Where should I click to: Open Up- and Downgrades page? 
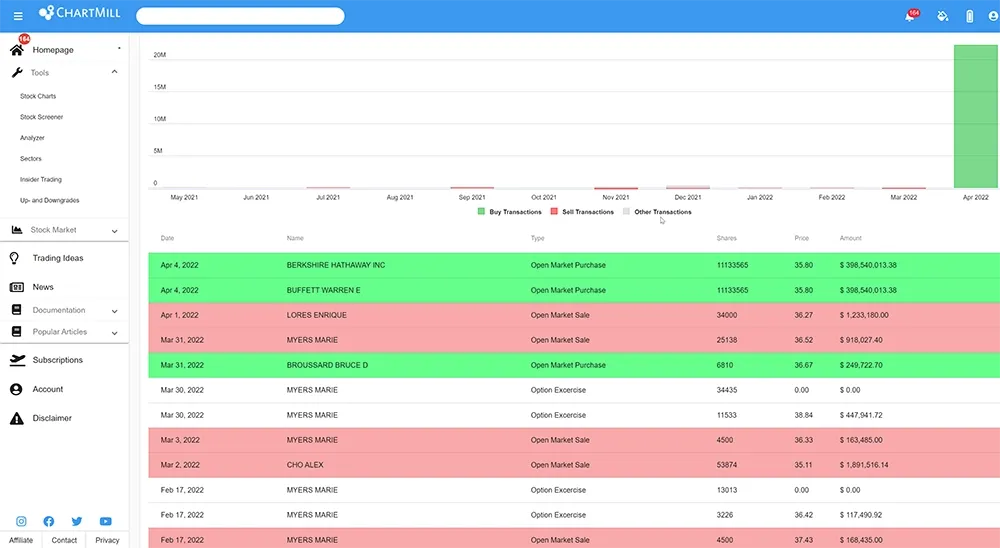50,200
